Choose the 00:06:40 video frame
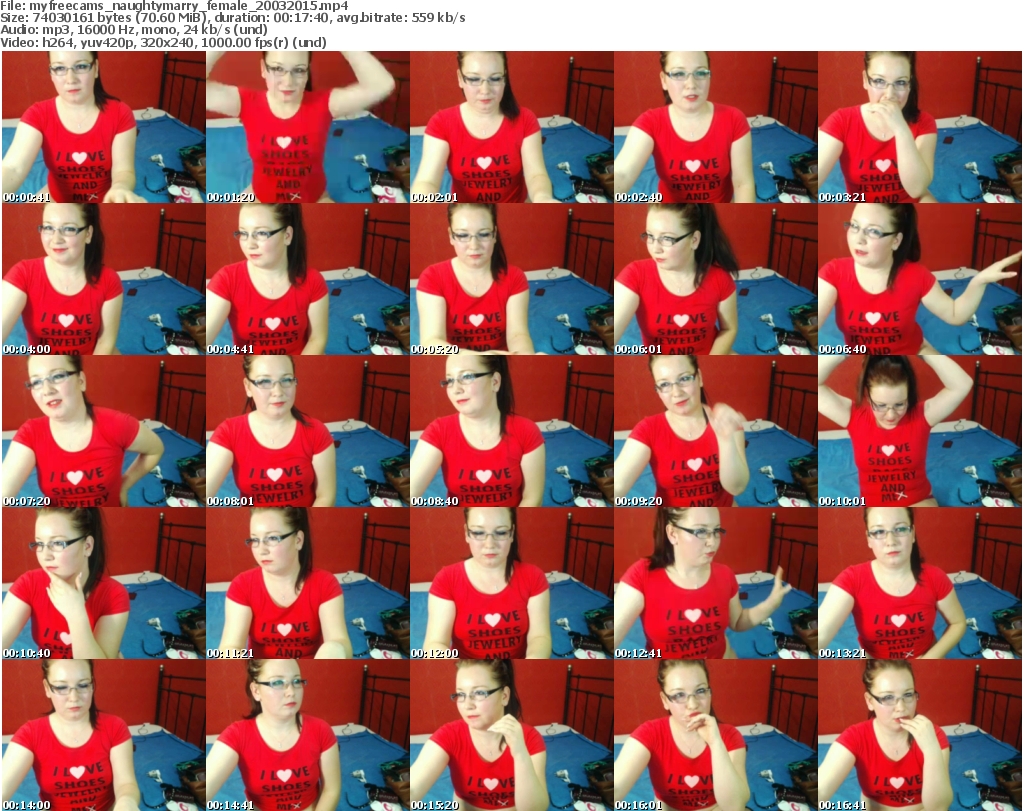 [x=920, y=279]
